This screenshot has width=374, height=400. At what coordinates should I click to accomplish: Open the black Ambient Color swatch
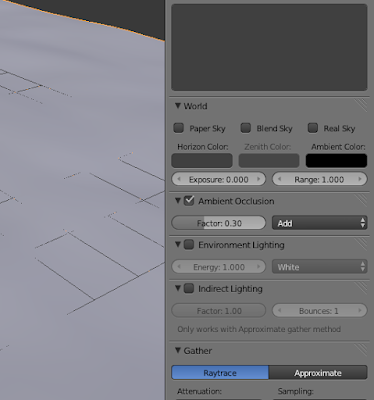[x=336, y=161]
